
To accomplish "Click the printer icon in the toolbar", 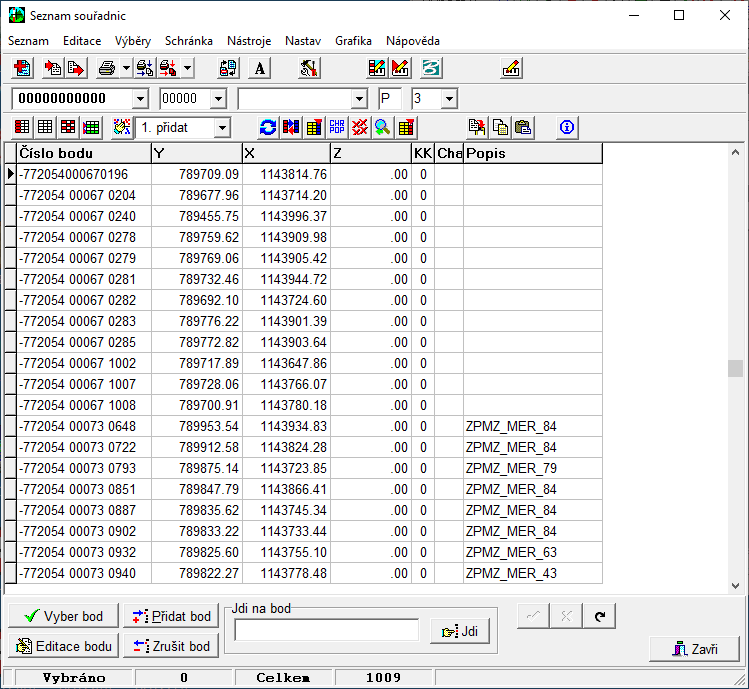I will click(106, 68).
